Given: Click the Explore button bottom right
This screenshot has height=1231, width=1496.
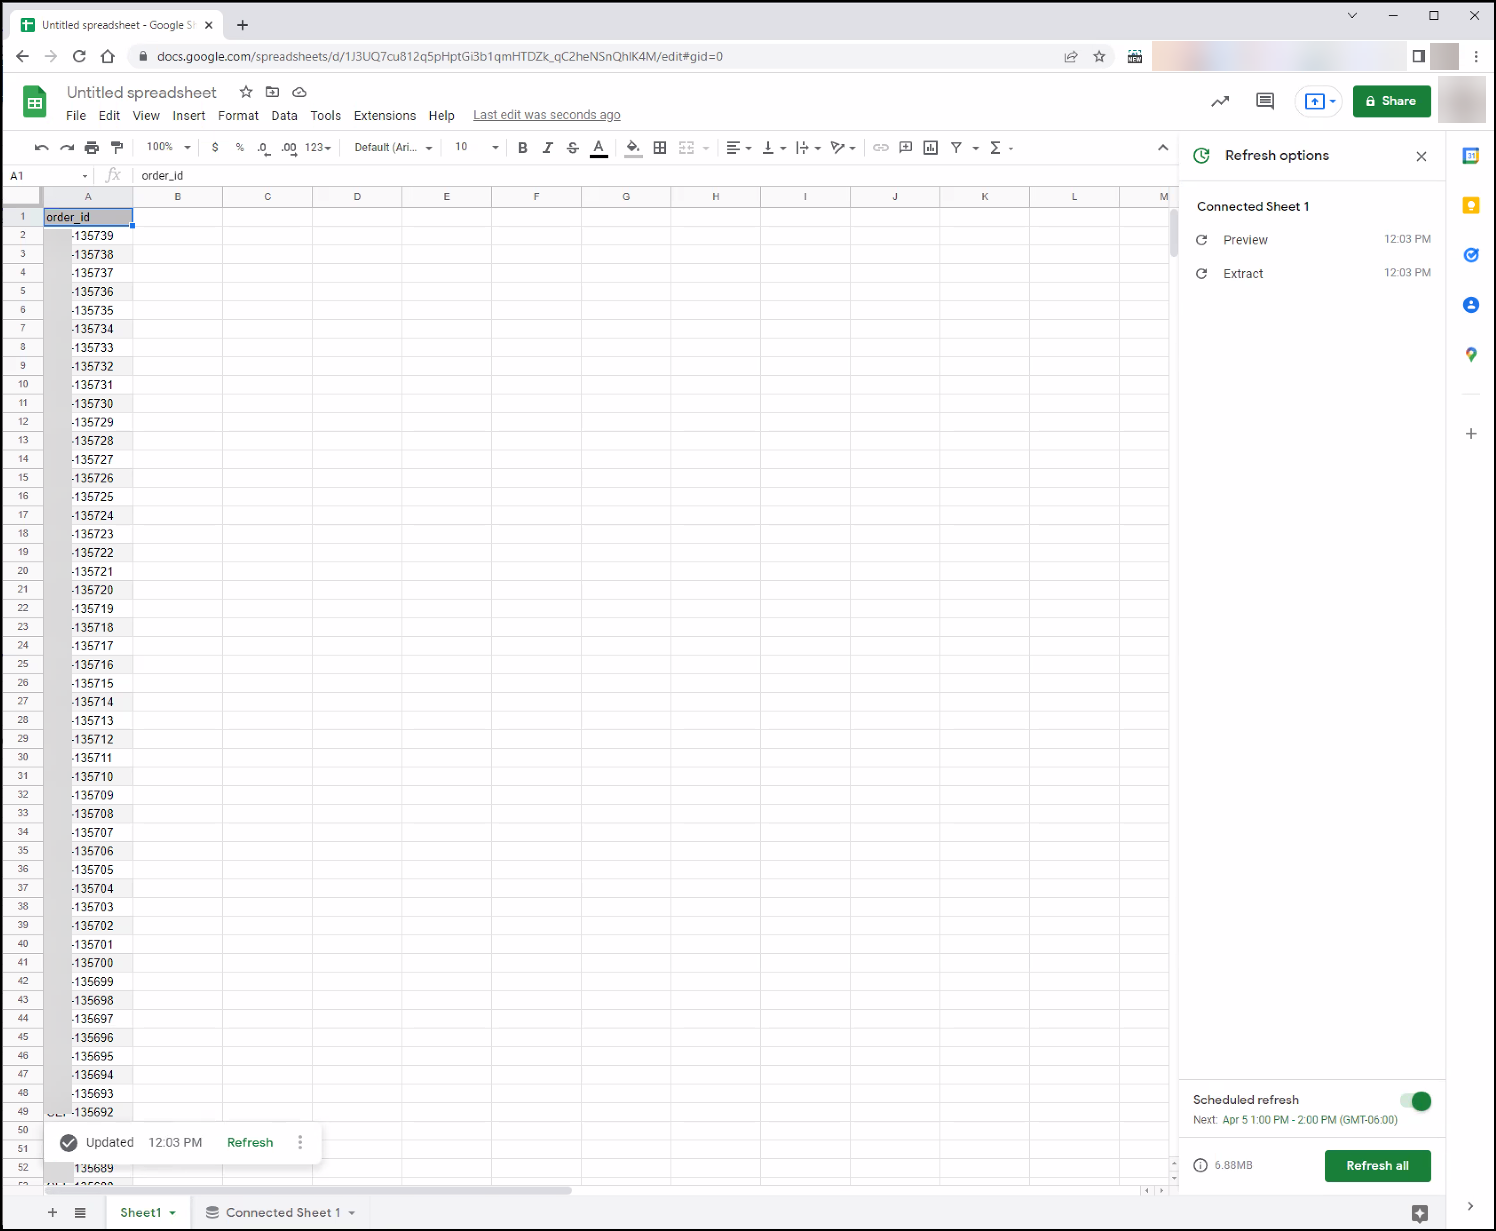Looking at the screenshot, I should pos(1420,1213).
